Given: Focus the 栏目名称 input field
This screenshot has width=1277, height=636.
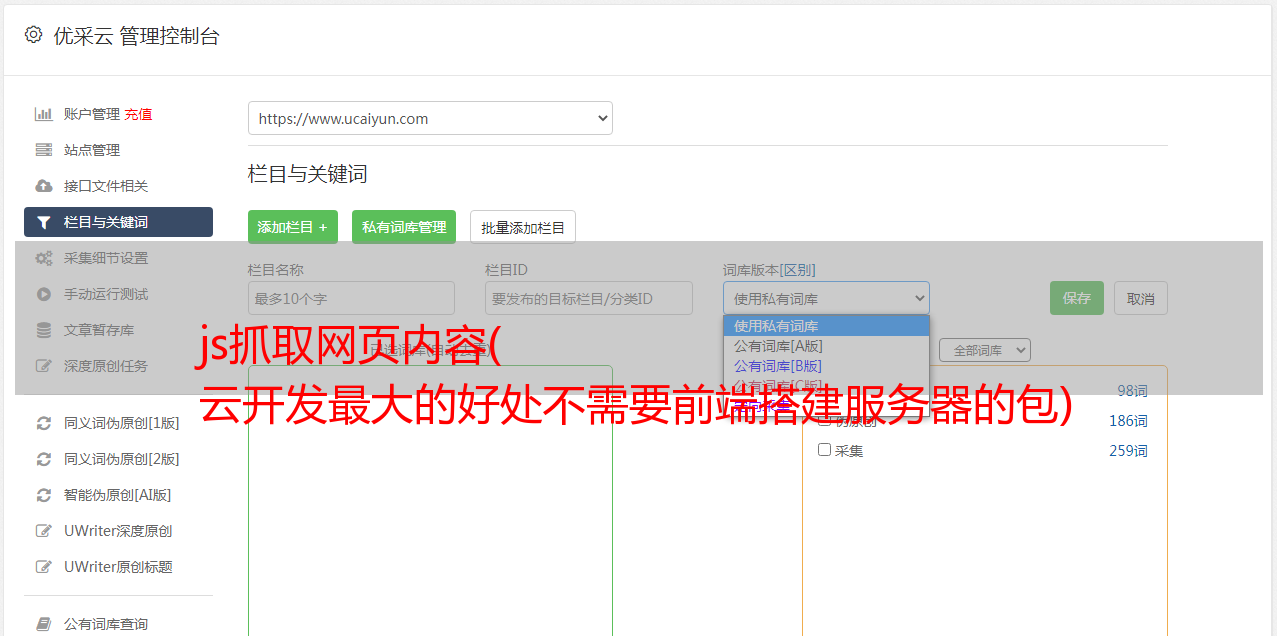Looking at the screenshot, I should tap(351, 298).
